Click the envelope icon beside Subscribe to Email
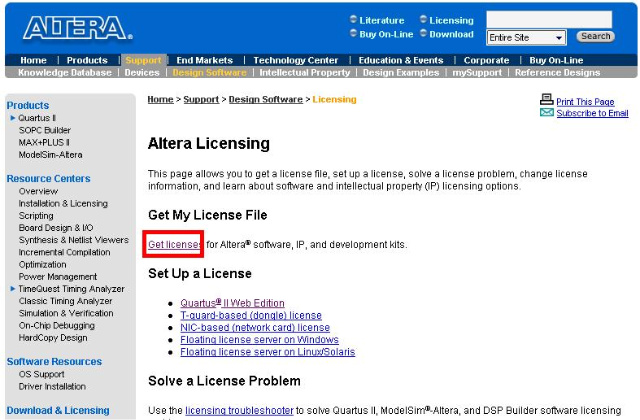This screenshot has height=420, width=640. (x=547, y=112)
